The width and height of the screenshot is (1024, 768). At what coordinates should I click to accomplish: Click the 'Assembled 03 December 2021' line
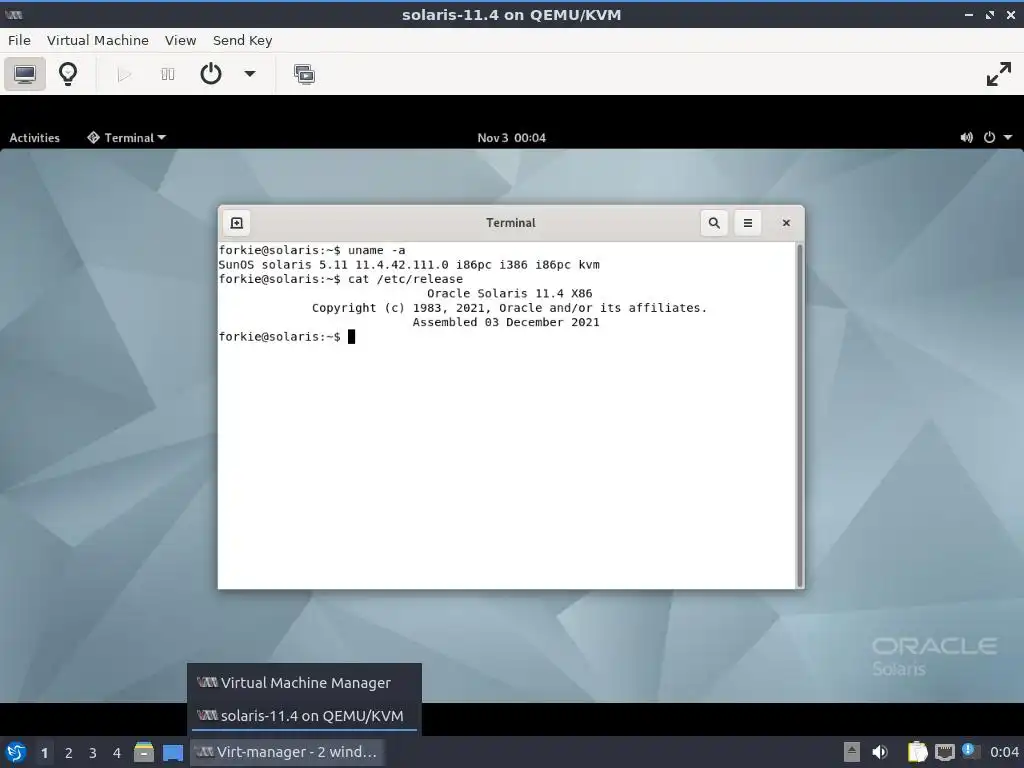pyautogui.click(x=505, y=322)
